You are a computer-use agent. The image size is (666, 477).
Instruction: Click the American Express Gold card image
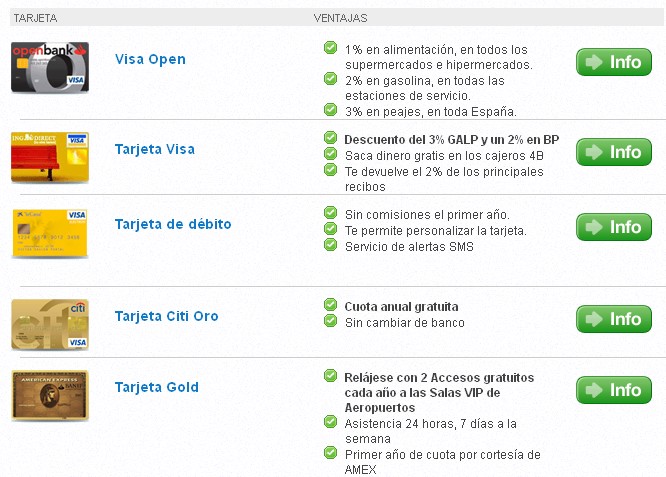[x=50, y=395]
